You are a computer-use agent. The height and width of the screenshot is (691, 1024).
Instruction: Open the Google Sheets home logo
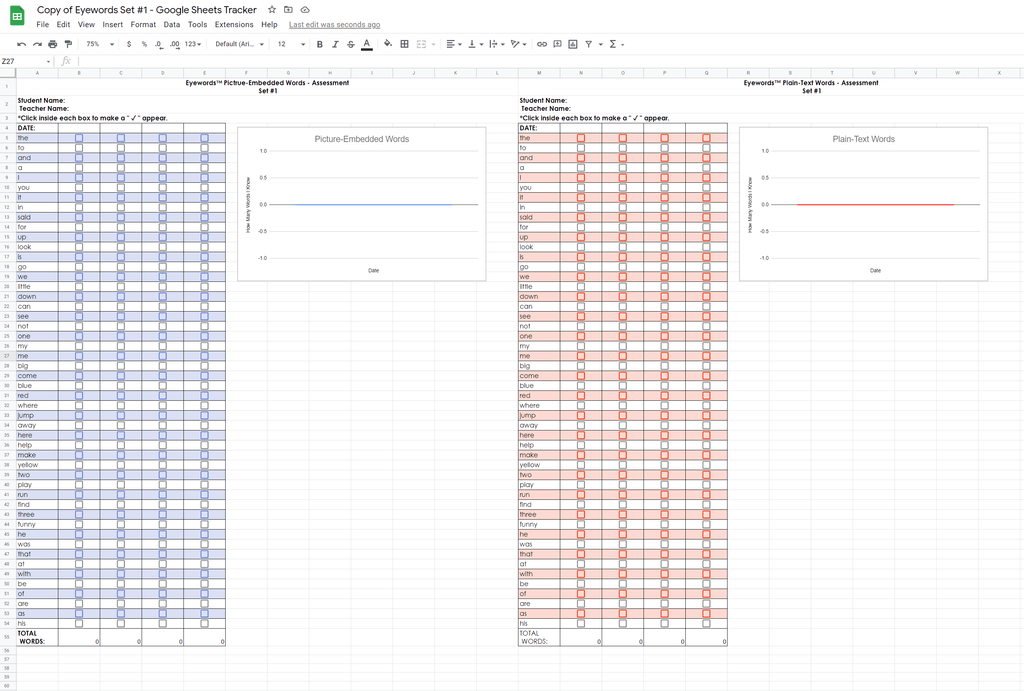point(17,16)
